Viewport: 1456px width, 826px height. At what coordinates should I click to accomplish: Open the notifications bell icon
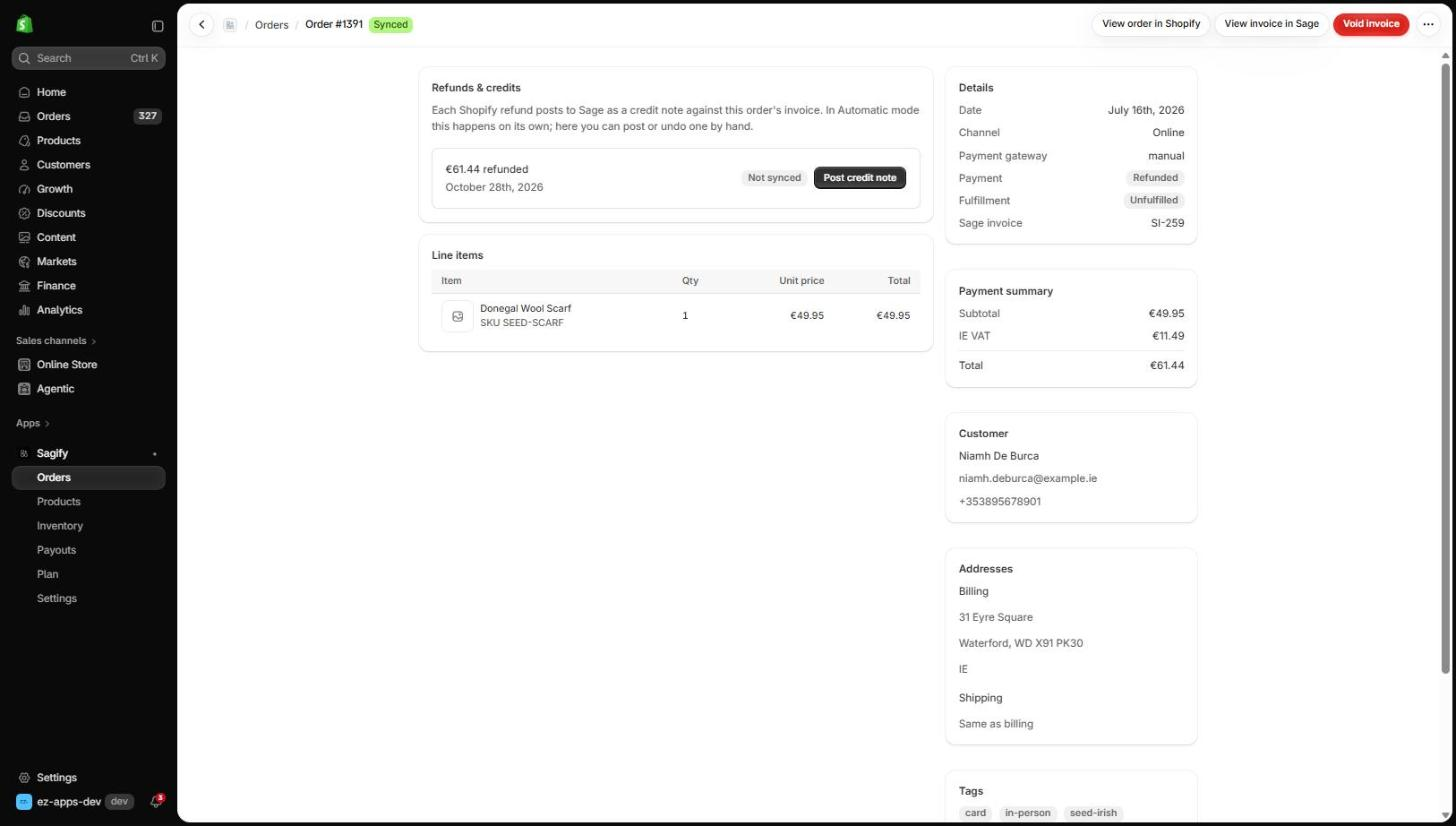(x=156, y=802)
